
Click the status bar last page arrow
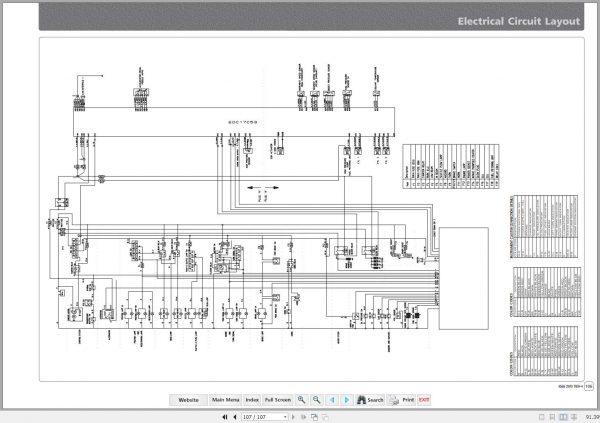[x=303, y=417]
